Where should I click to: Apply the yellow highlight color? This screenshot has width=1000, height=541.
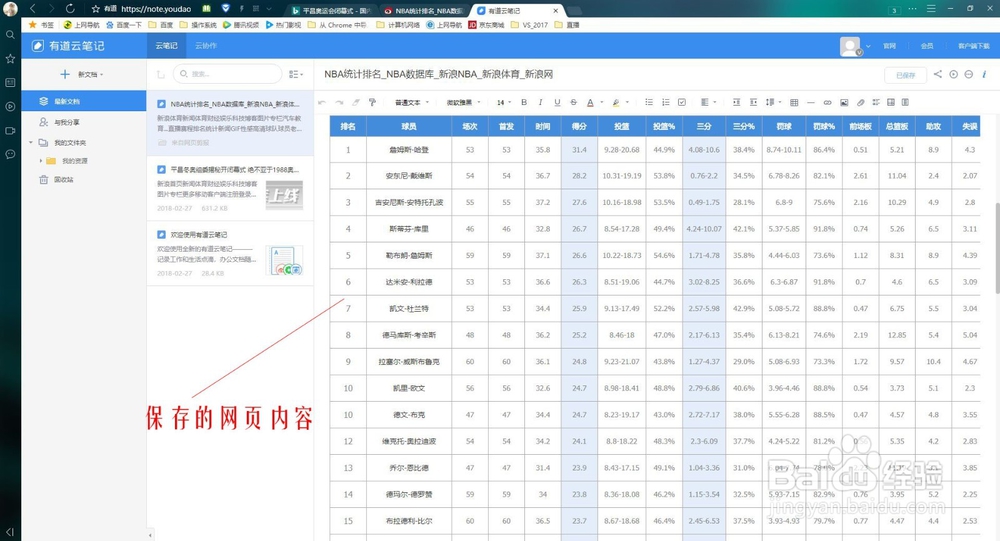pyautogui.click(x=616, y=102)
